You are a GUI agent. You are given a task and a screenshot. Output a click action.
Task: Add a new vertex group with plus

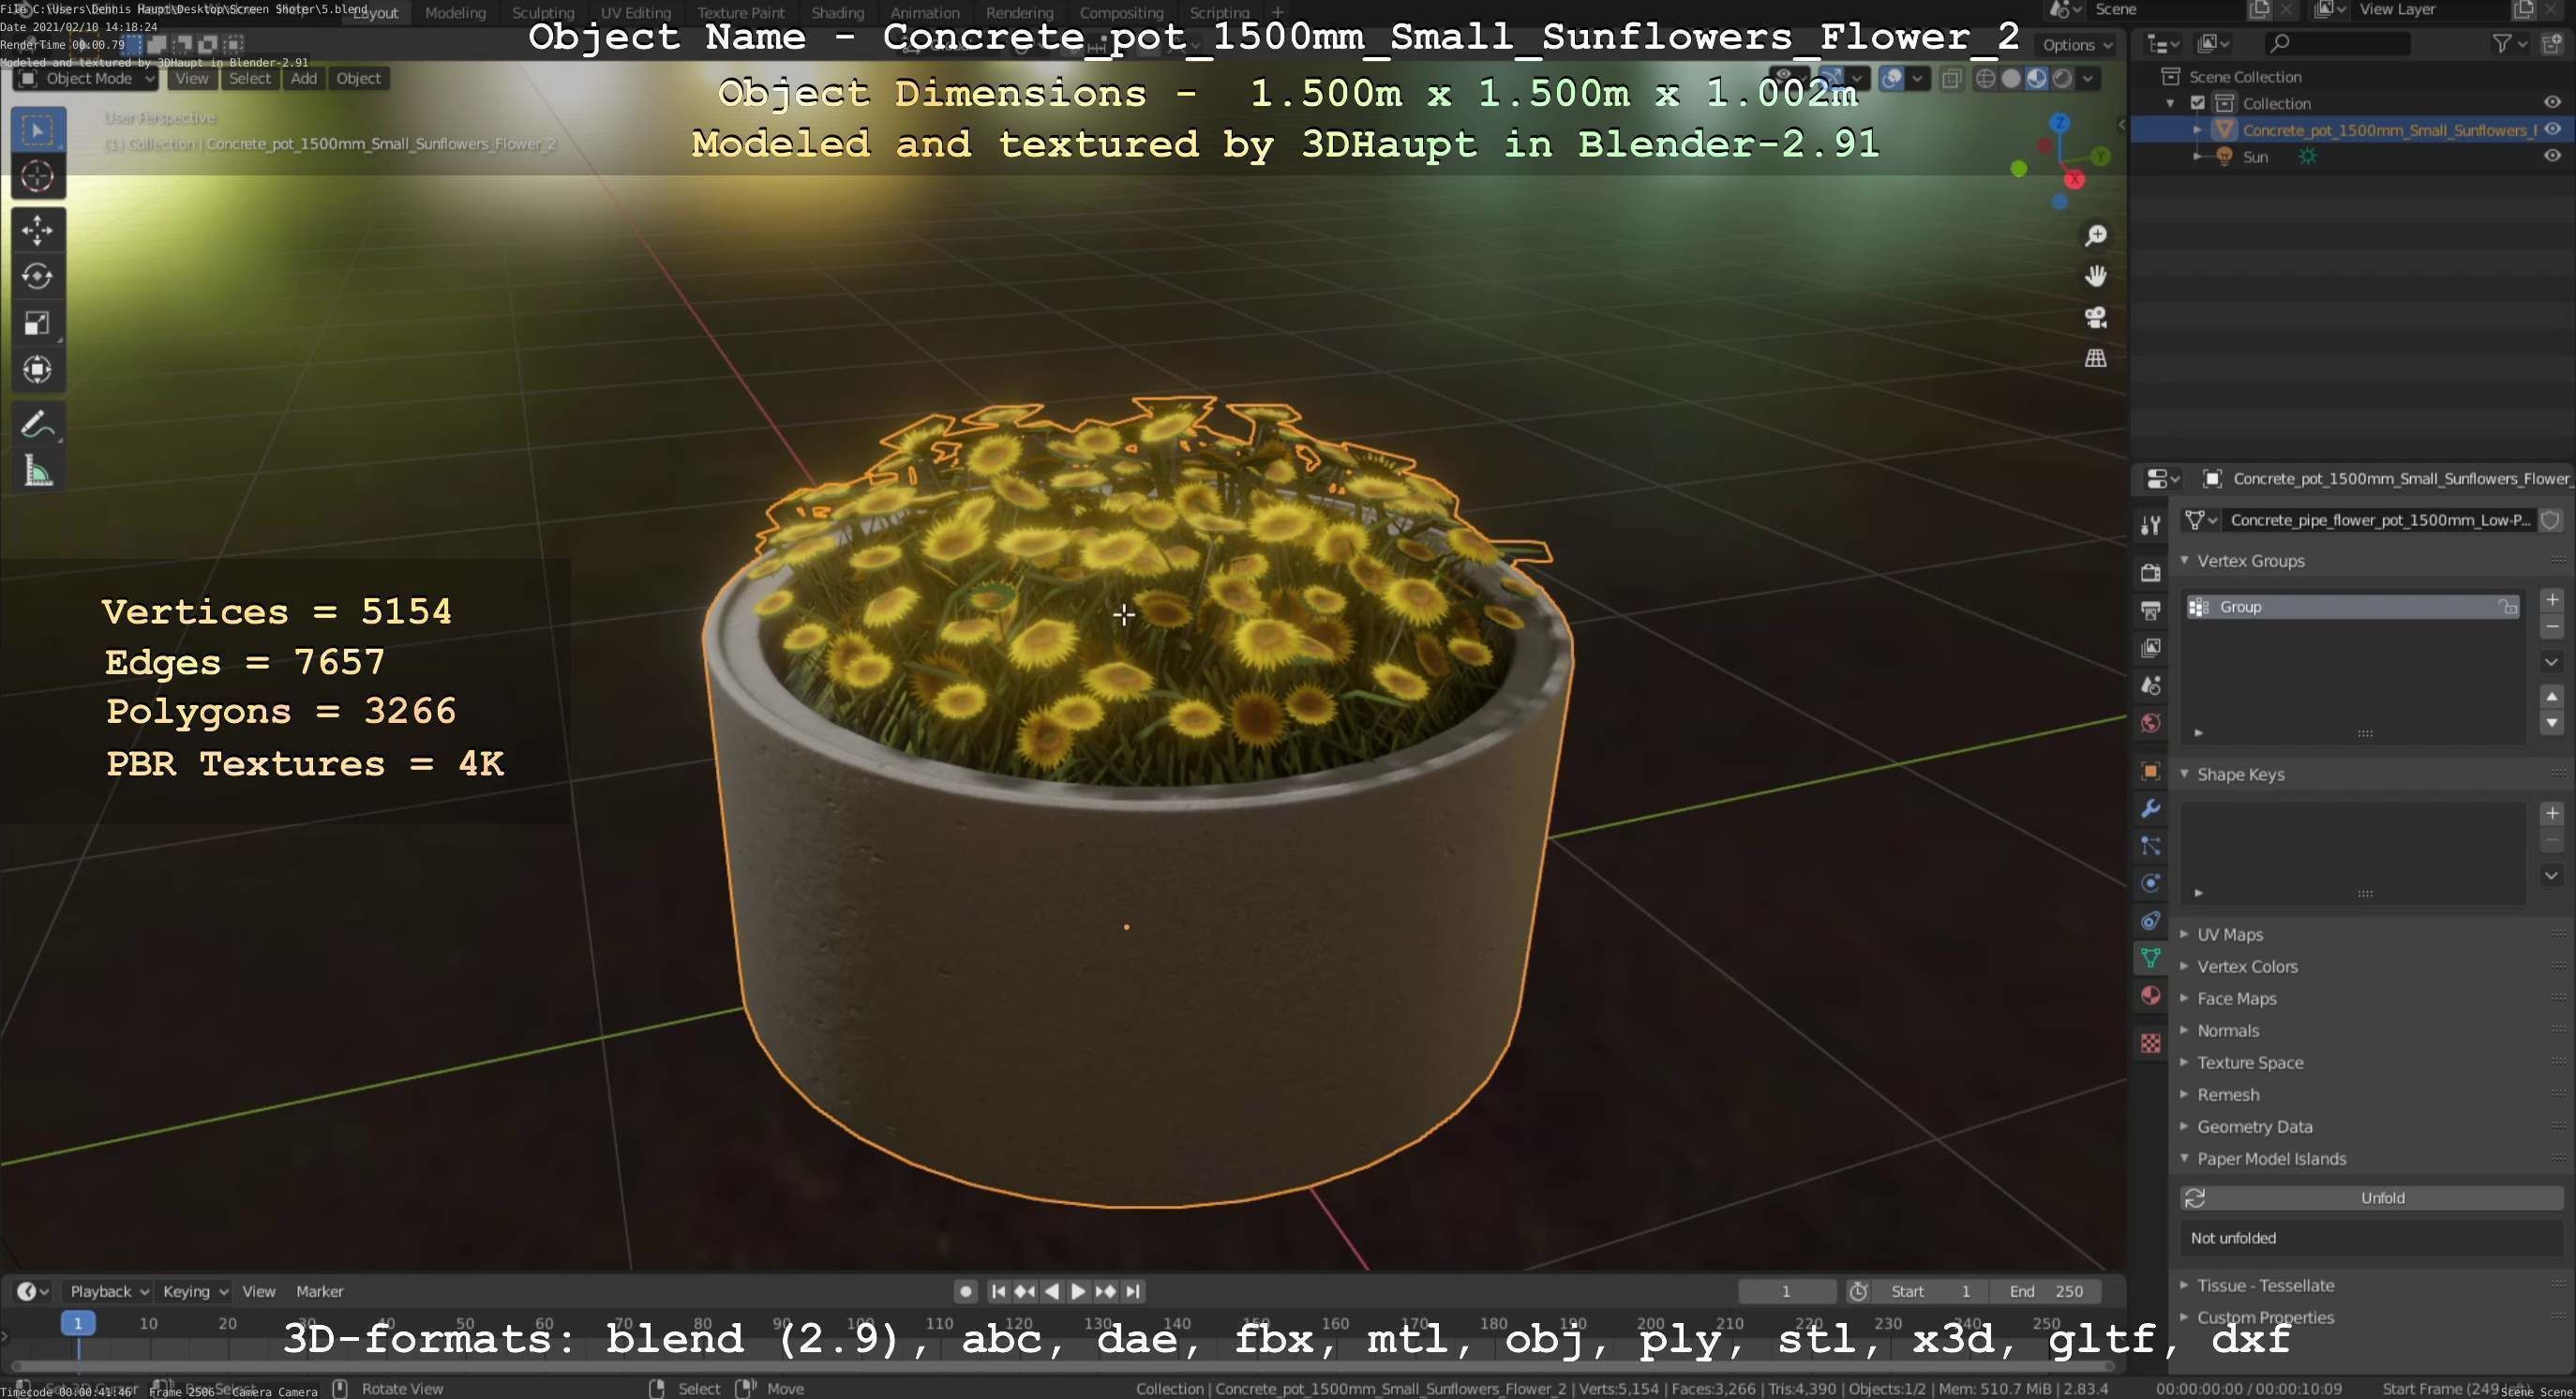coord(2552,600)
